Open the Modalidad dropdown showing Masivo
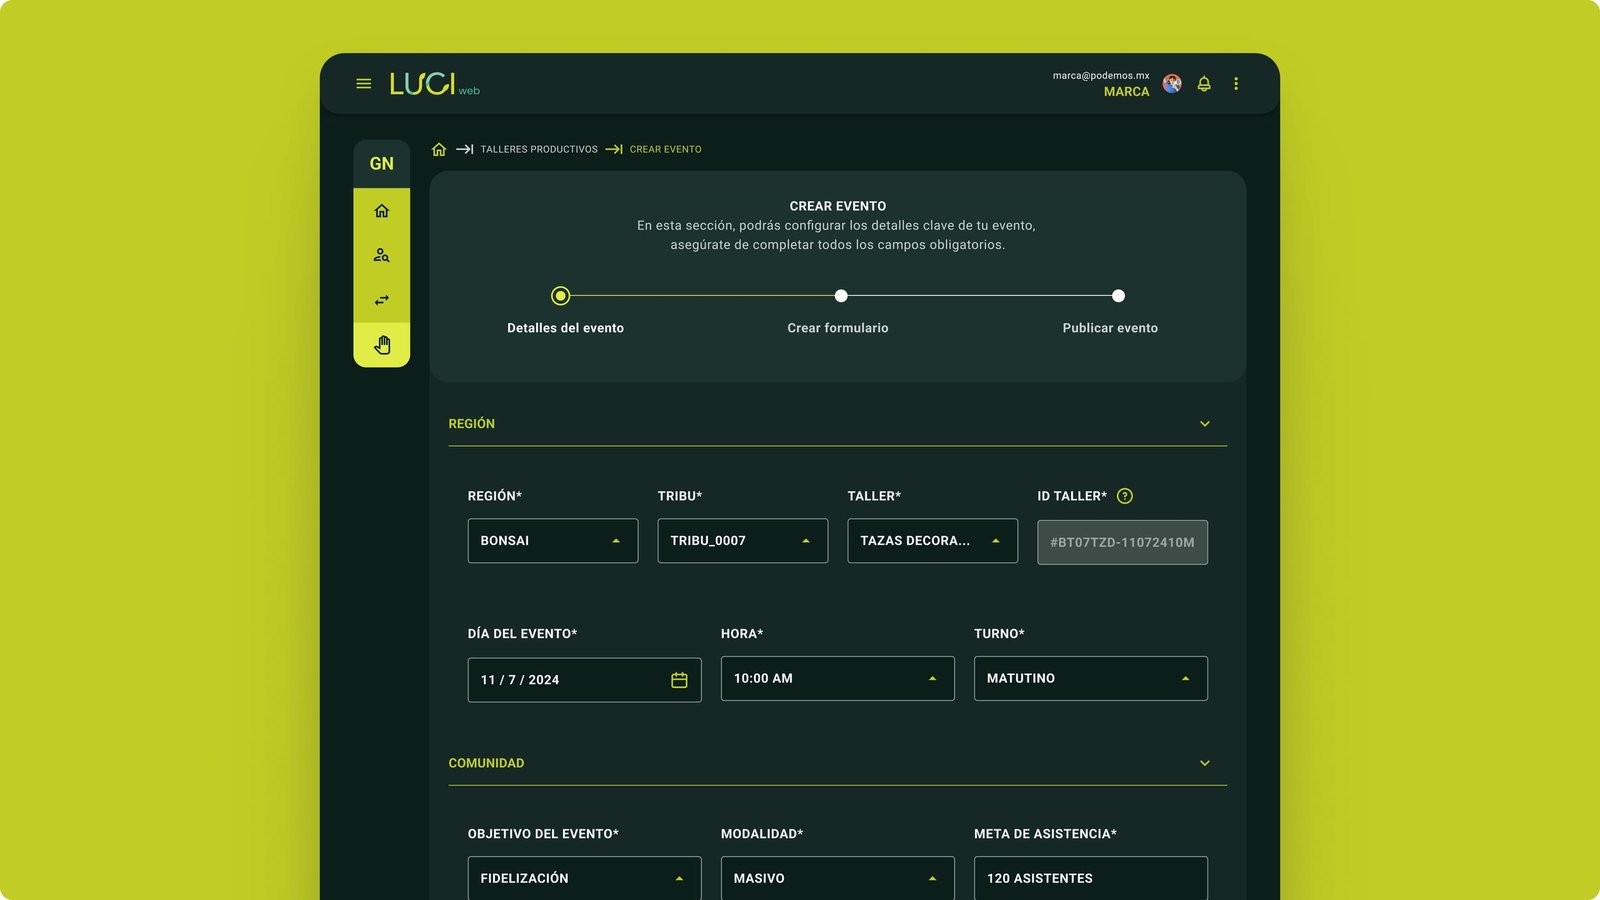 click(x=838, y=878)
